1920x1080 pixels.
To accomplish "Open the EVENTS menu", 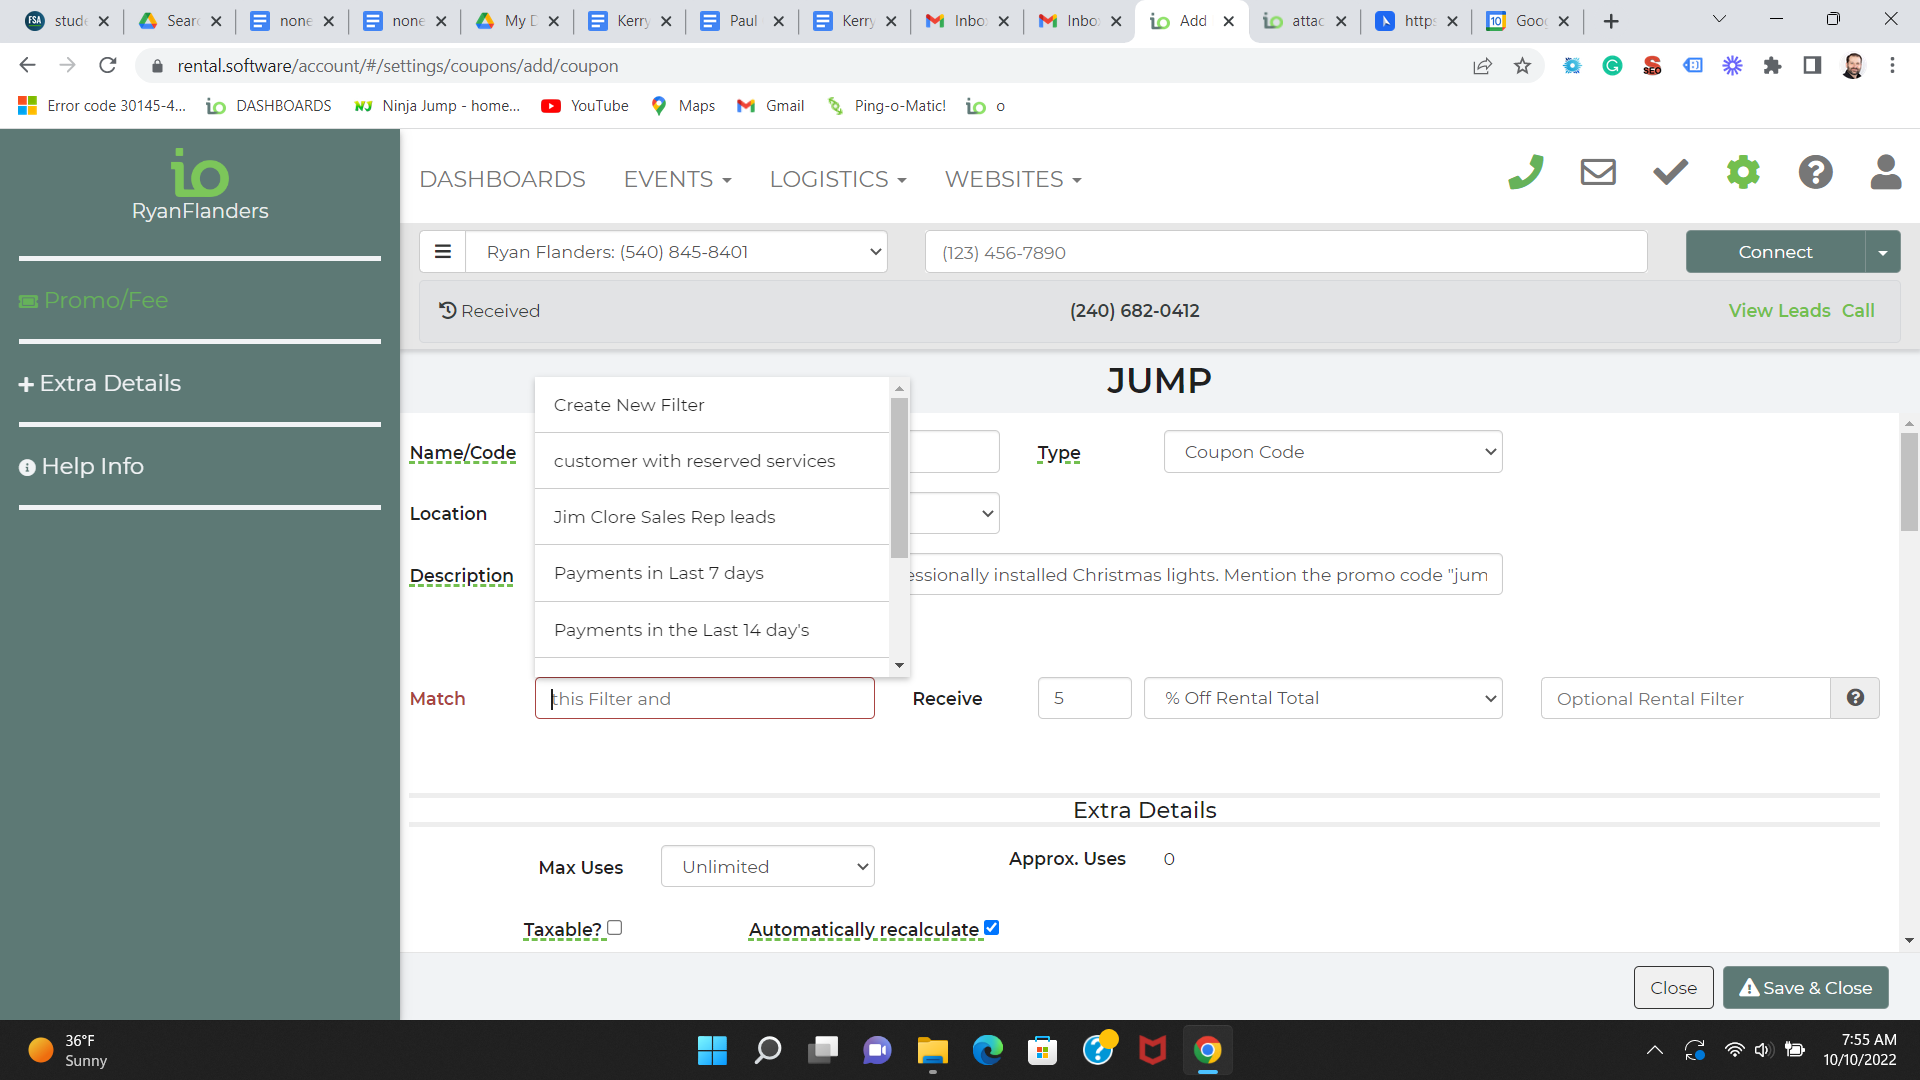I will click(x=677, y=179).
